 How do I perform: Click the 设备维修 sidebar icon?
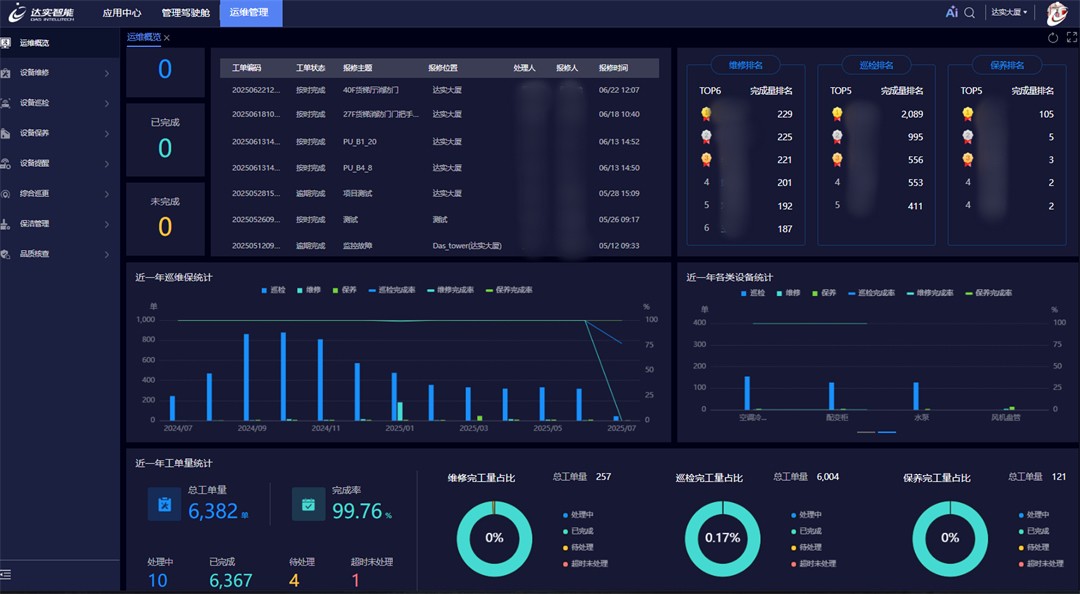click(8, 73)
